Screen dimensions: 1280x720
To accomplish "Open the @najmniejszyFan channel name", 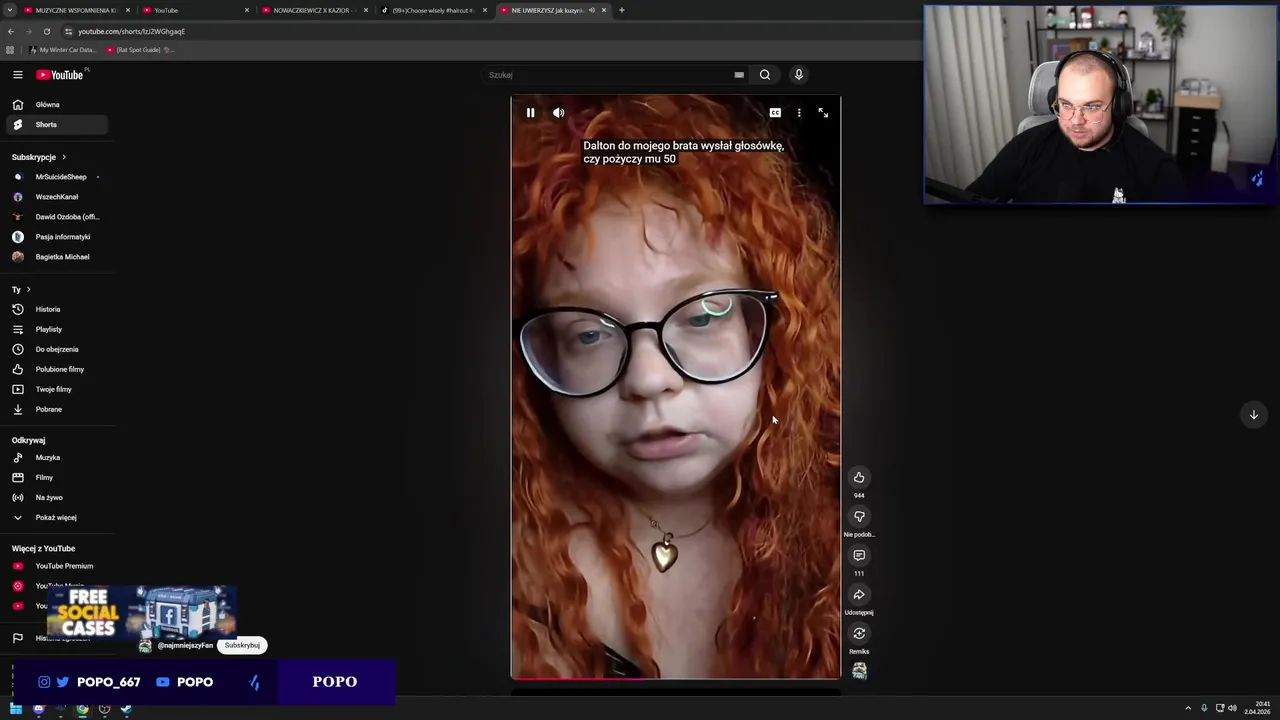I will pyautogui.click(x=185, y=646).
